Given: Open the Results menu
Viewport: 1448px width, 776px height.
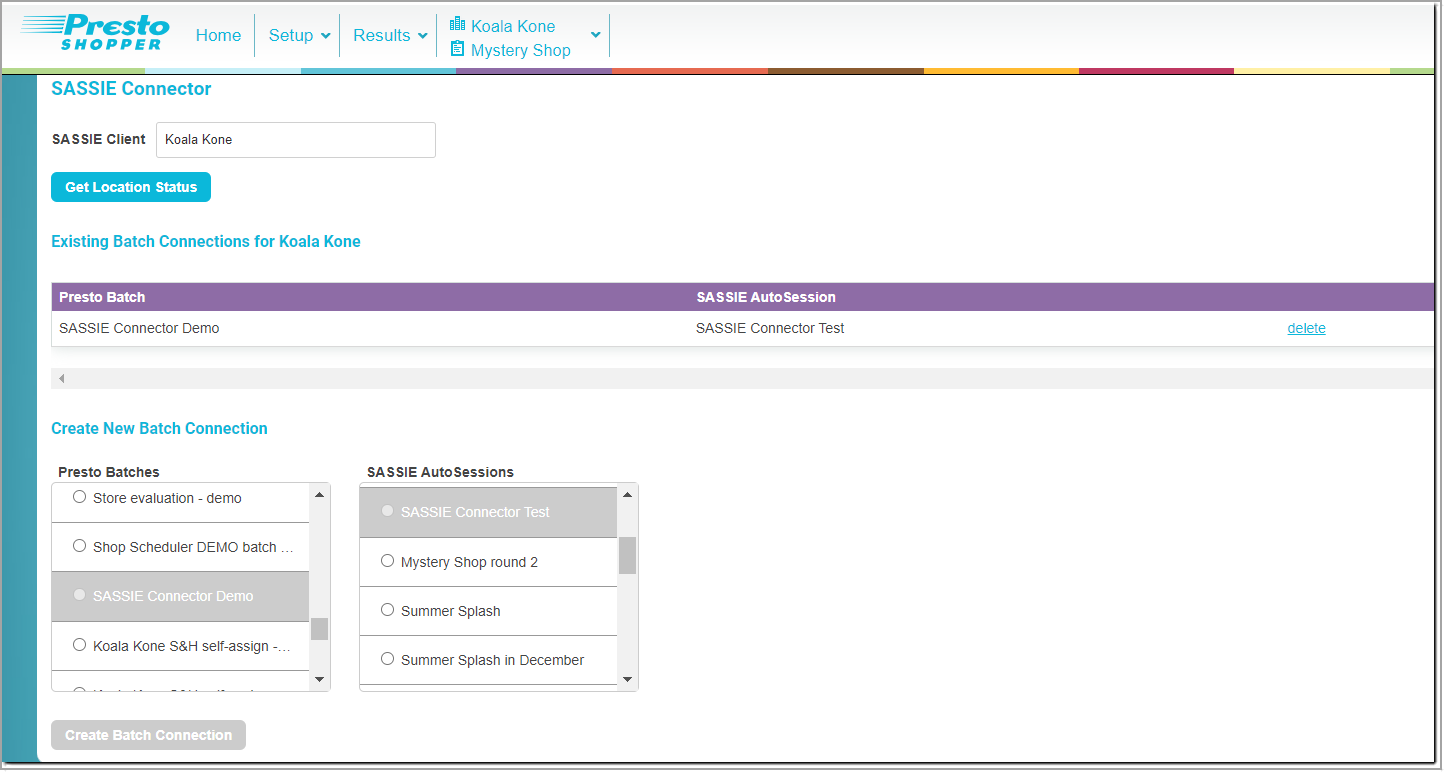Looking at the screenshot, I should 382,35.
